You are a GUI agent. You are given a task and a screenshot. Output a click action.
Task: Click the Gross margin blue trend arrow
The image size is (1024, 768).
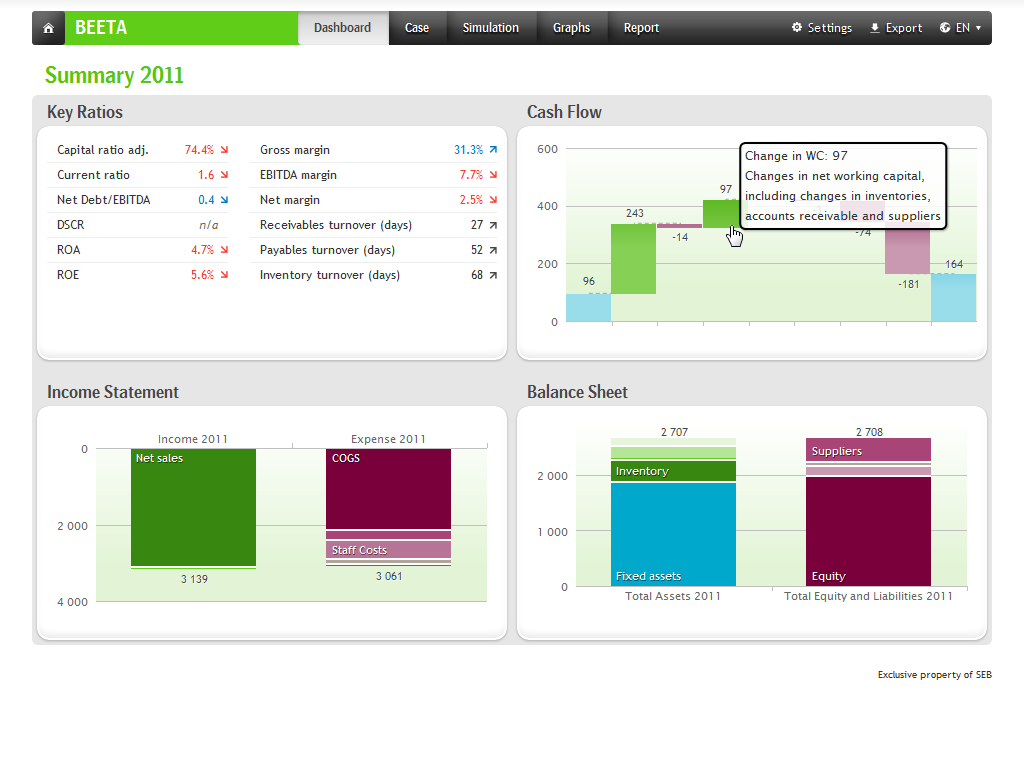click(x=492, y=150)
